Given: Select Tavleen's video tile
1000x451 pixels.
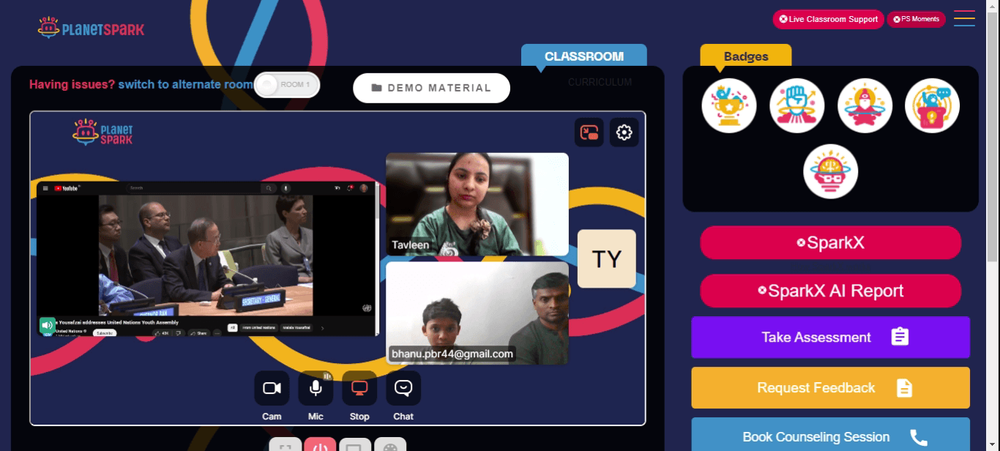Looking at the screenshot, I should [477, 204].
